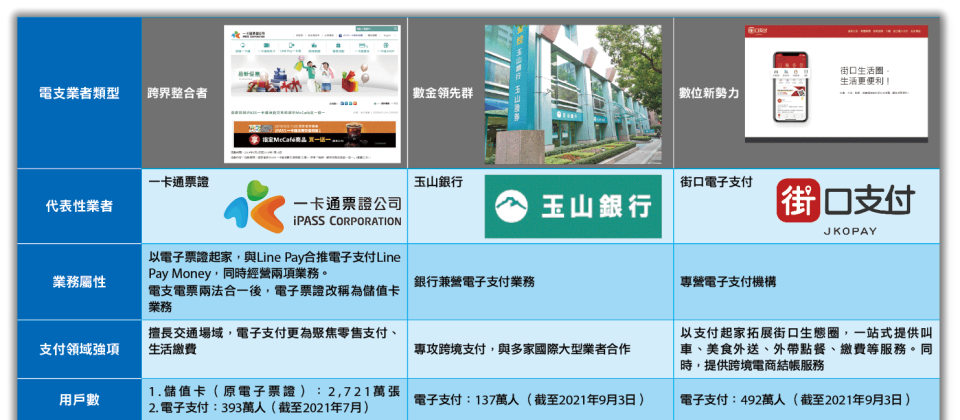Image resolution: width=960 pixels, height=420 pixels.
Task: Click 街口生活圈 slogan in screenshot
Action: (x=866, y=75)
